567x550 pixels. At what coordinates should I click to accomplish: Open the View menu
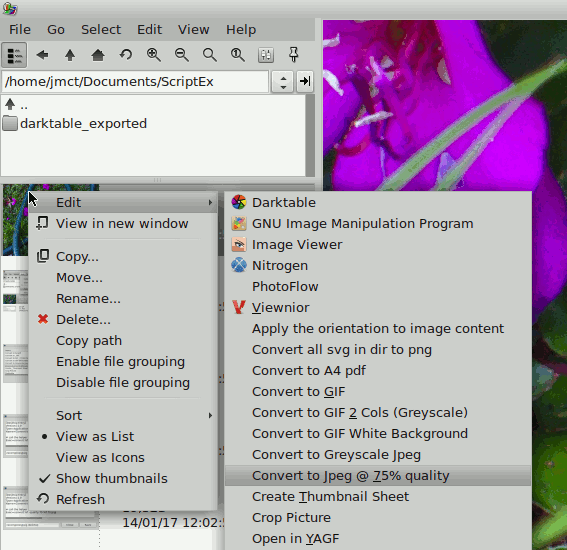193,30
